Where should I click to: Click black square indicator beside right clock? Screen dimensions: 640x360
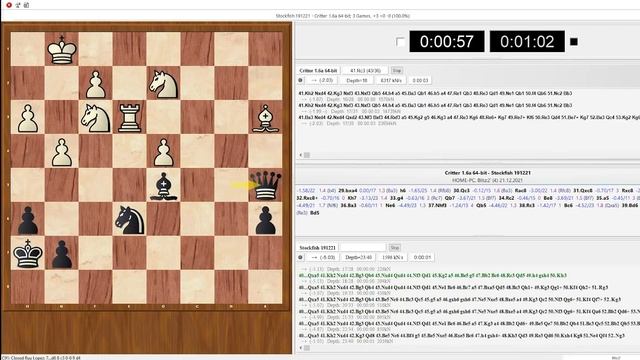click(x=573, y=42)
